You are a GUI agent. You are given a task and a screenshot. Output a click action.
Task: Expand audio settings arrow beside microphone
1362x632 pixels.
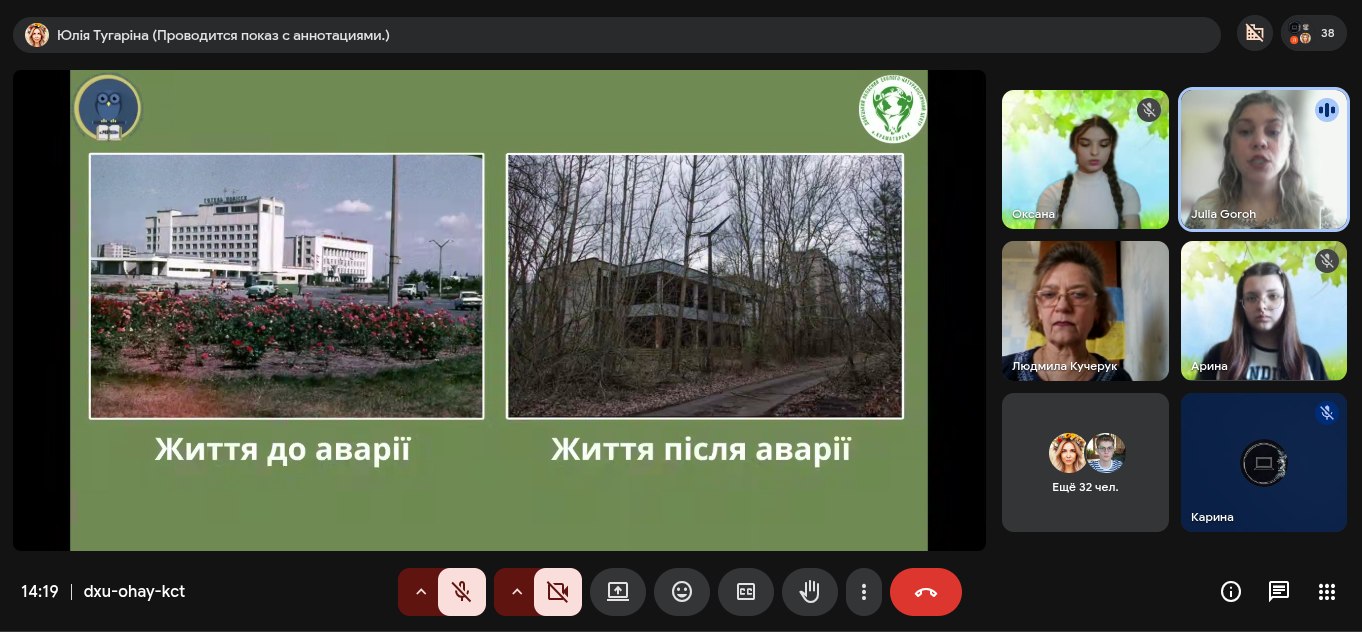pyautogui.click(x=420, y=592)
